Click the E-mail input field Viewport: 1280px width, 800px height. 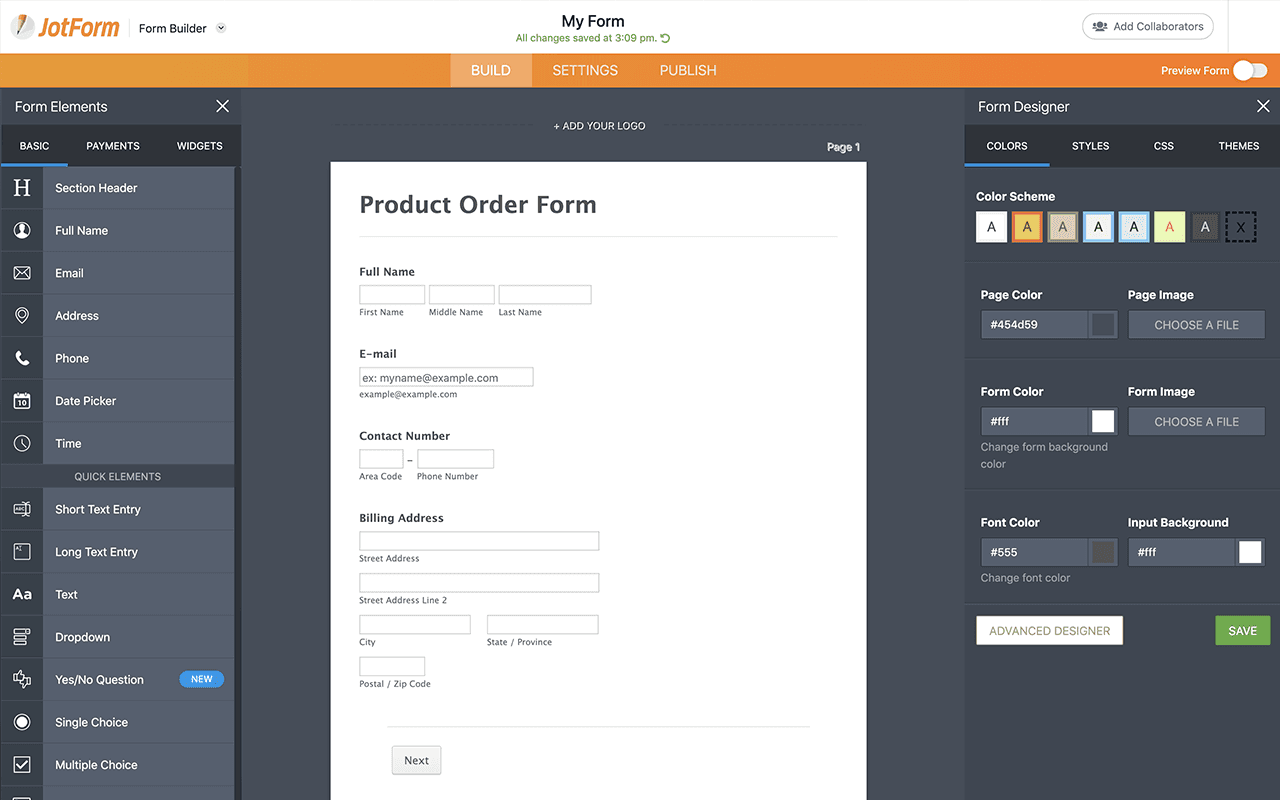[446, 377]
